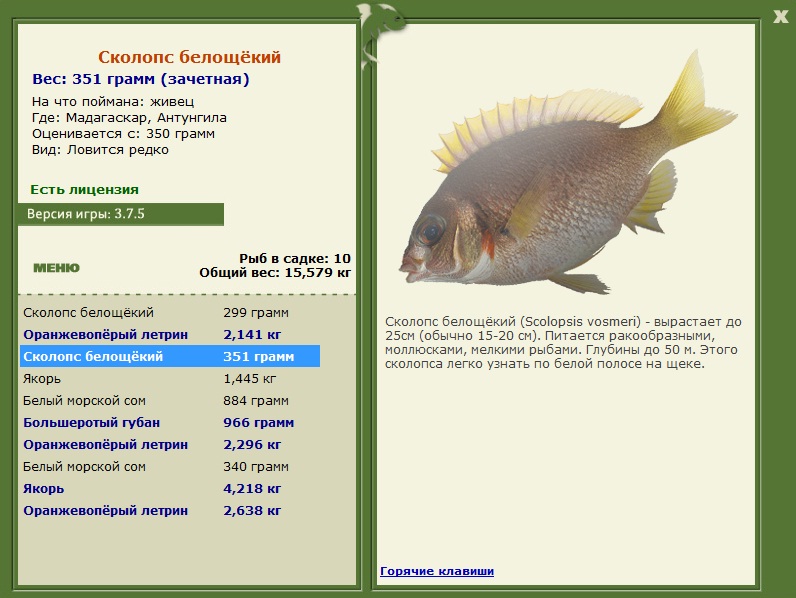The image size is (796, 598).
Task: Click the Рыб в садке: 10 counter
Action: (x=295, y=258)
